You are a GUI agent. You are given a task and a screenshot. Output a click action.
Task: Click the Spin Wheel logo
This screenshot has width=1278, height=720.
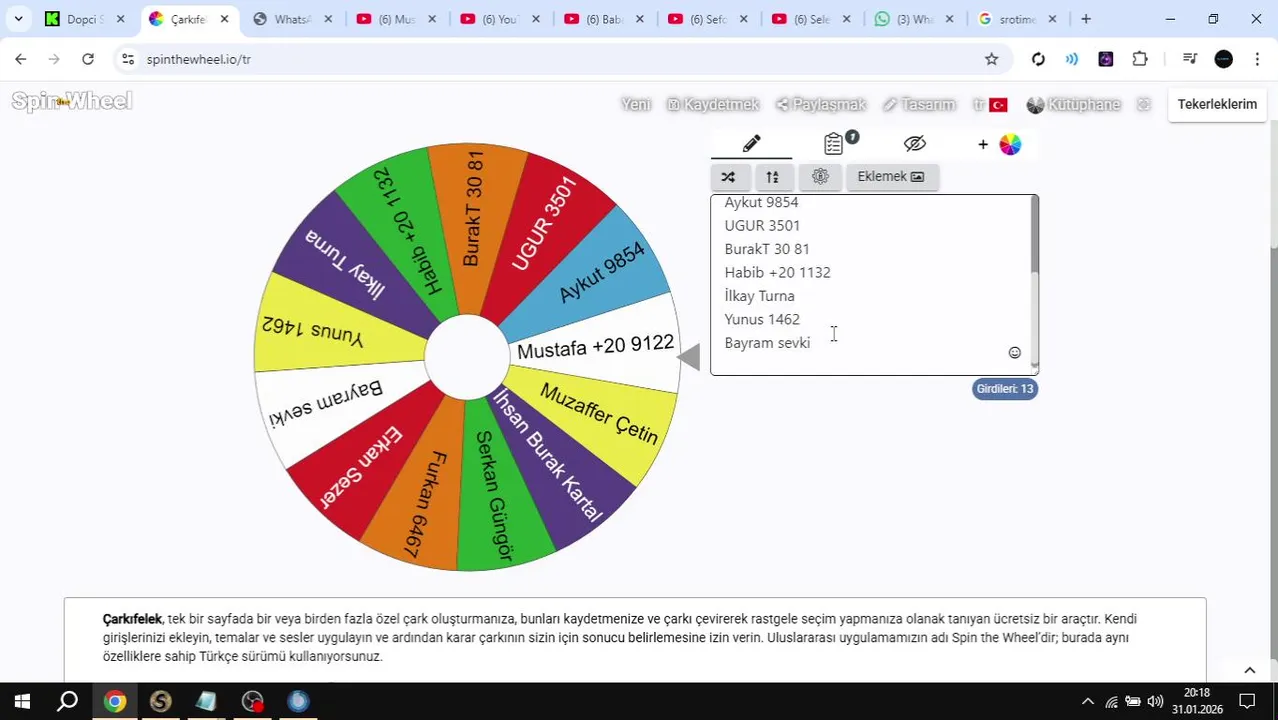tap(72, 101)
